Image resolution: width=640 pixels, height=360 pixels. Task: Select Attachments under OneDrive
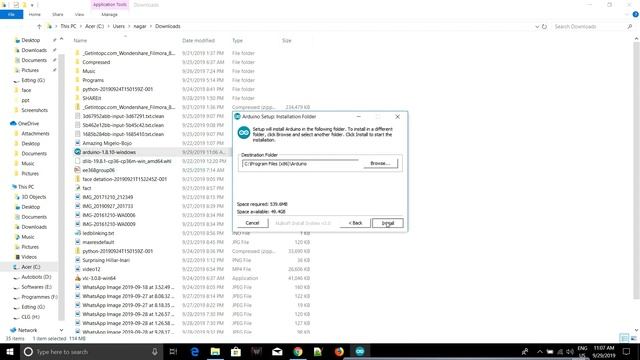35,133
